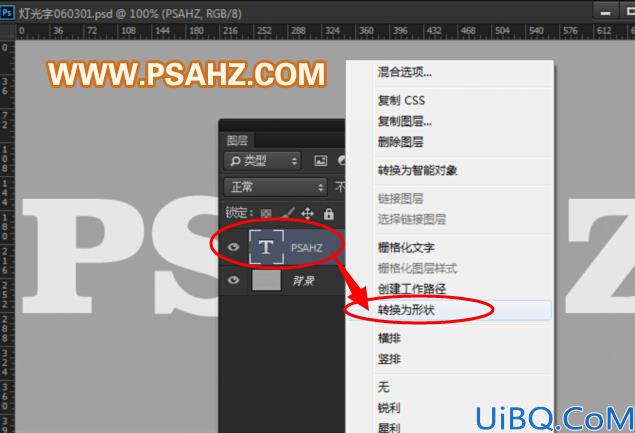Choose 转换为智能对象 menu entry
This screenshot has height=433, width=635.
[x=418, y=170]
